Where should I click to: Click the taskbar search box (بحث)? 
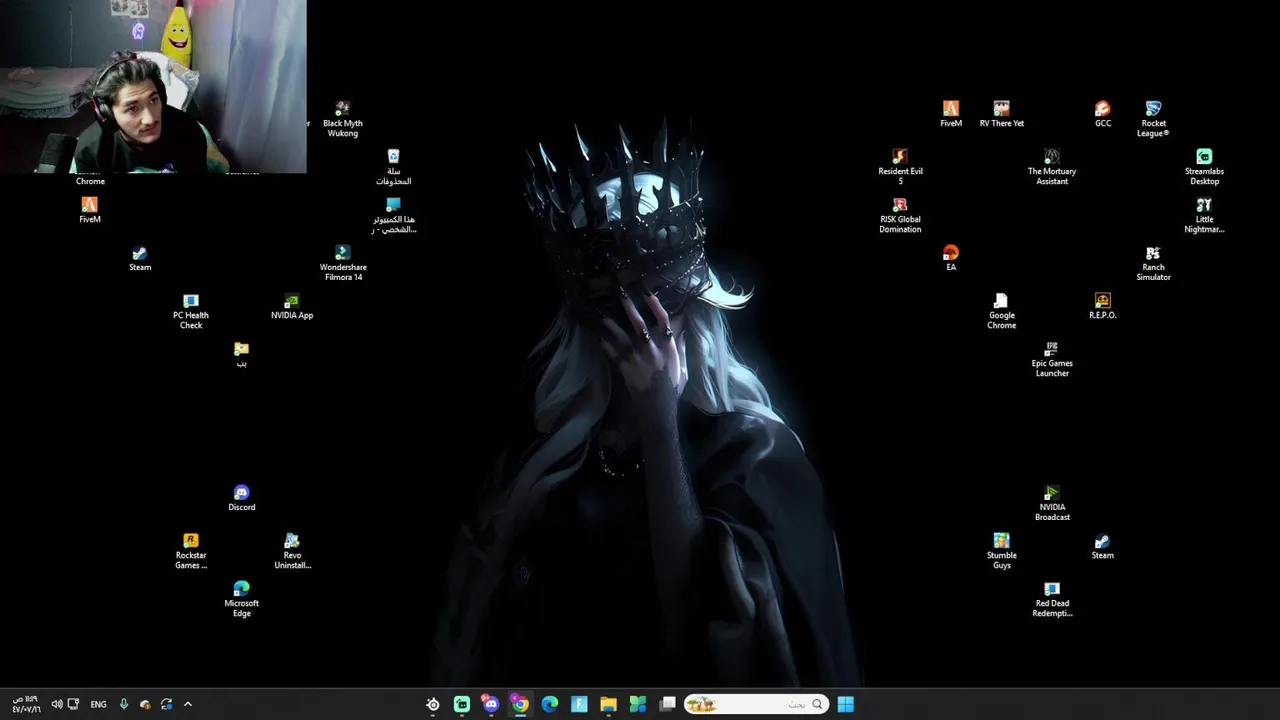pyautogui.click(x=756, y=704)
